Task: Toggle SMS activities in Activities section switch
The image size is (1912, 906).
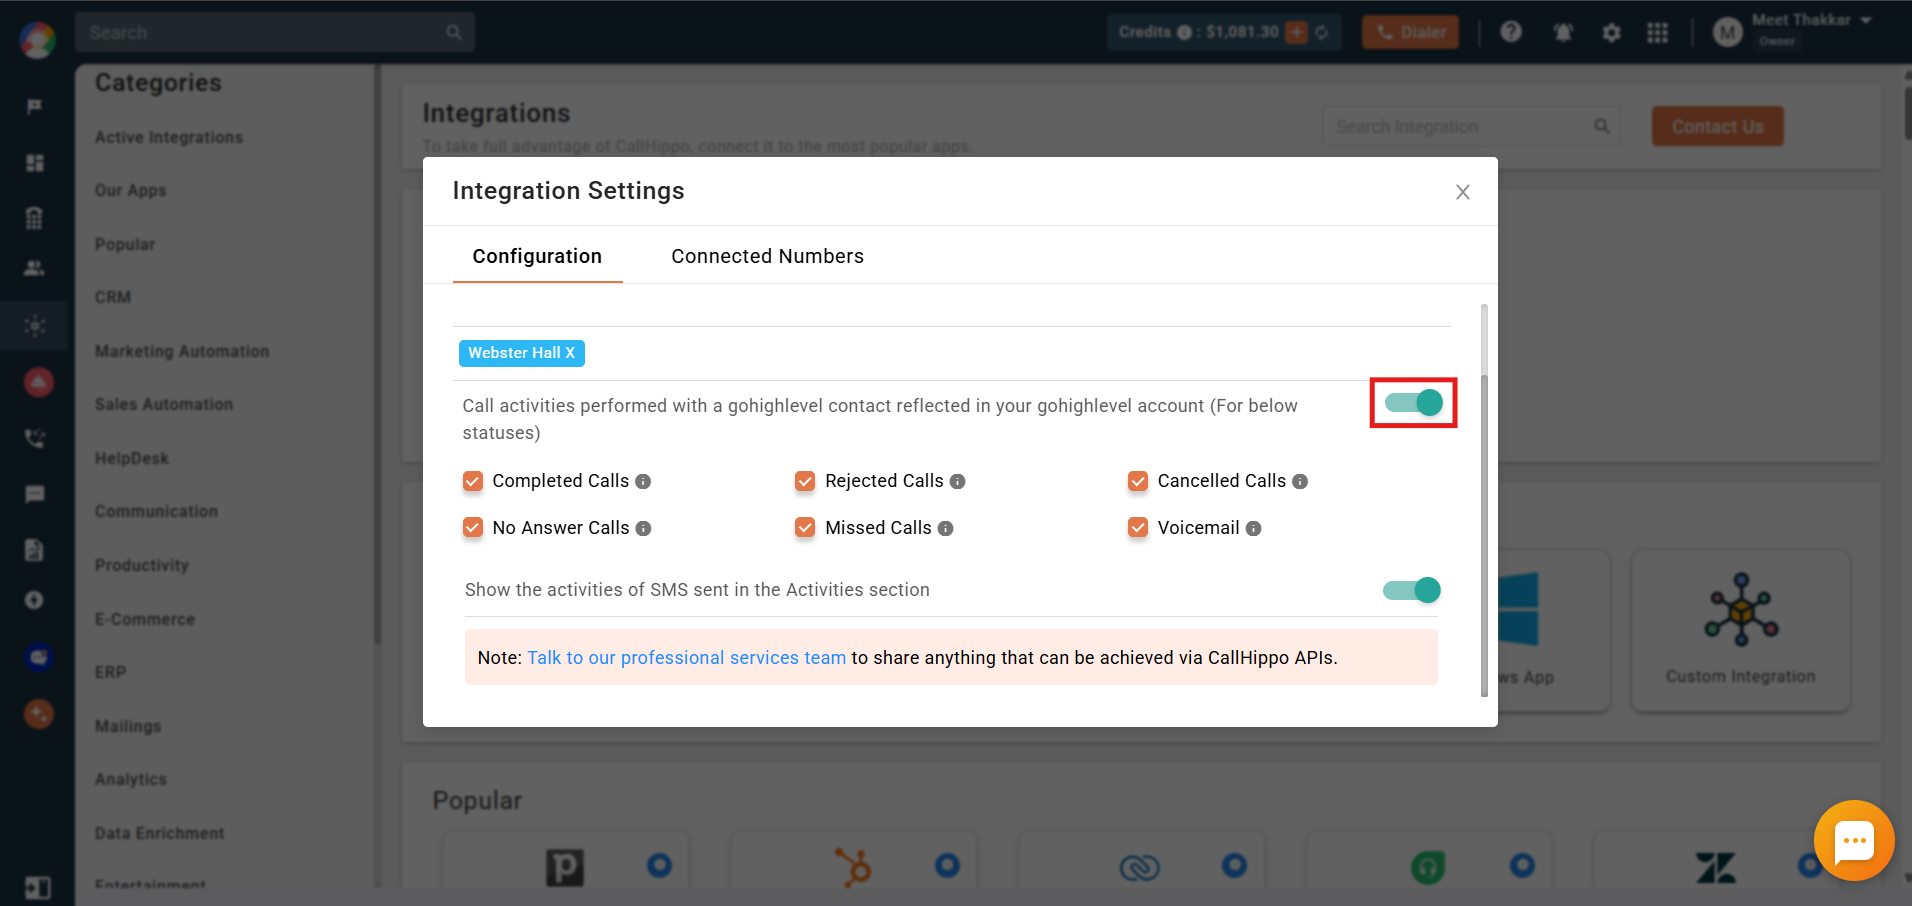Action: click(x=1412, y=590)
